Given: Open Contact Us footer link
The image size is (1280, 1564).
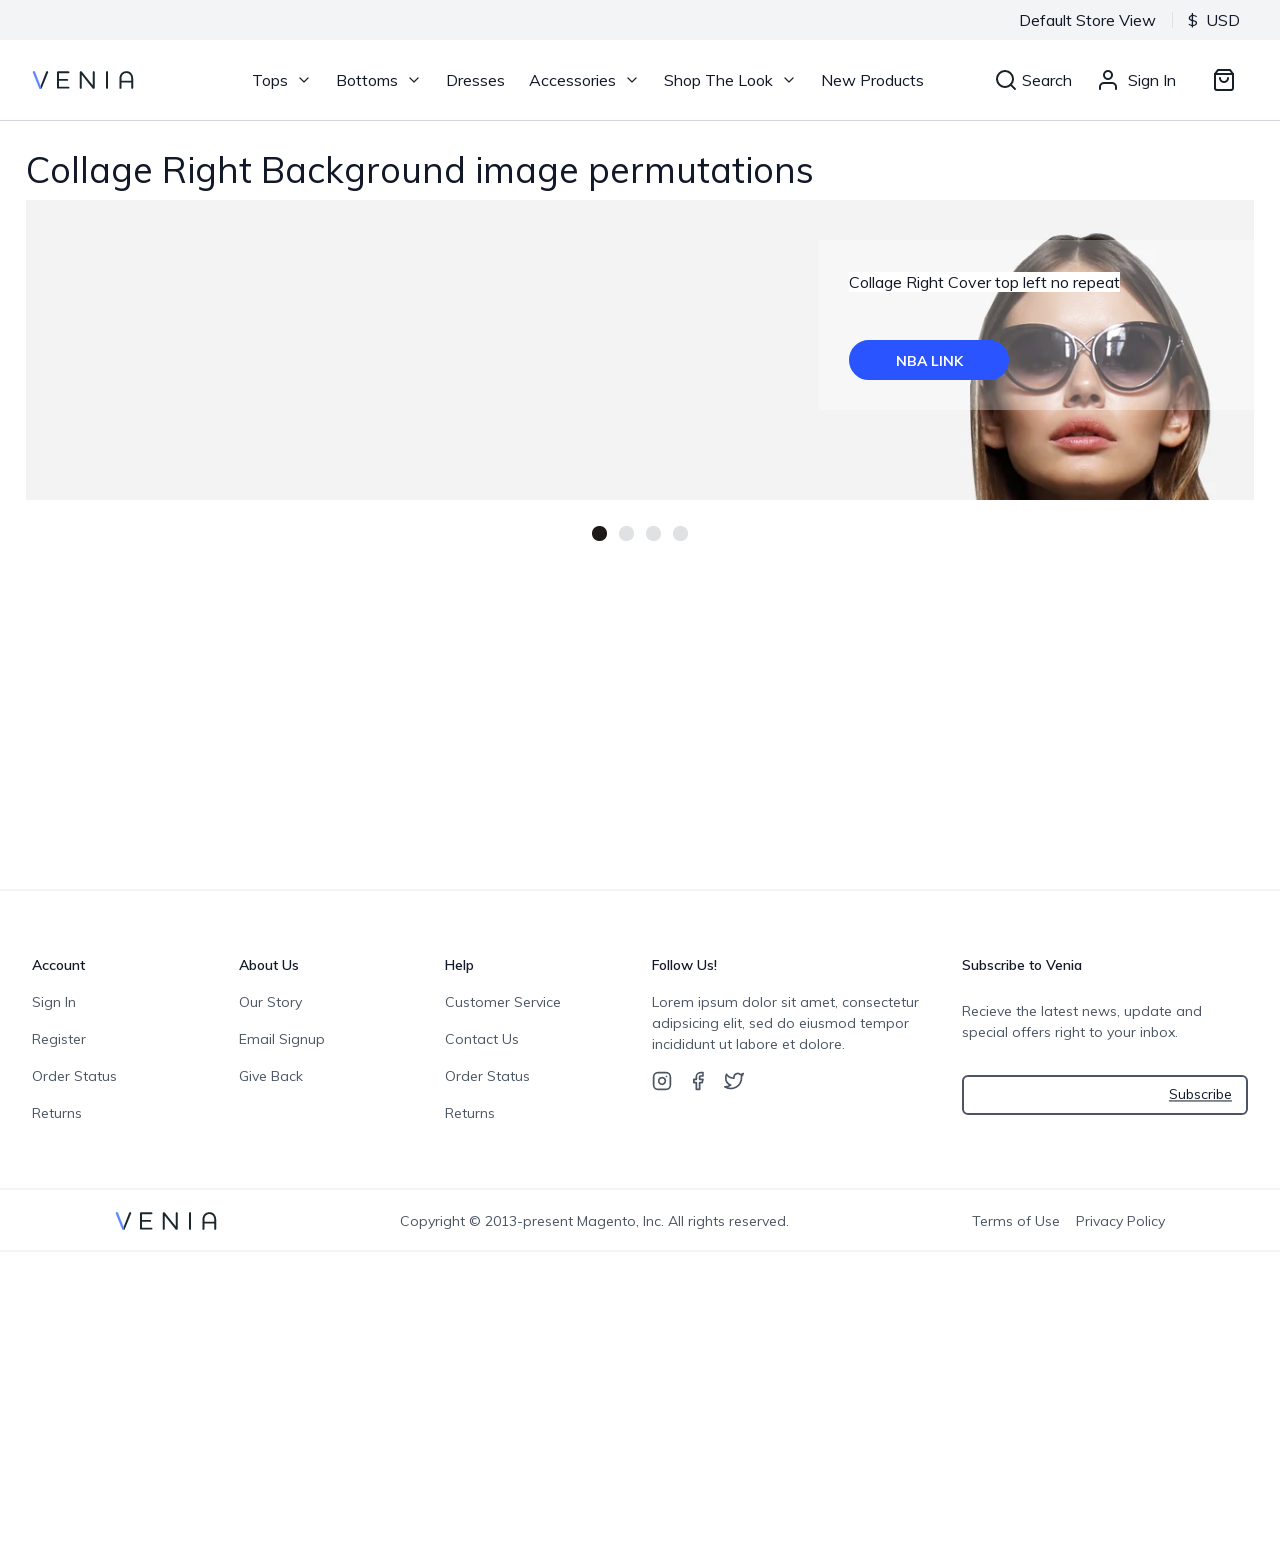Looking at the screenshot, I should click(482, 1039).
